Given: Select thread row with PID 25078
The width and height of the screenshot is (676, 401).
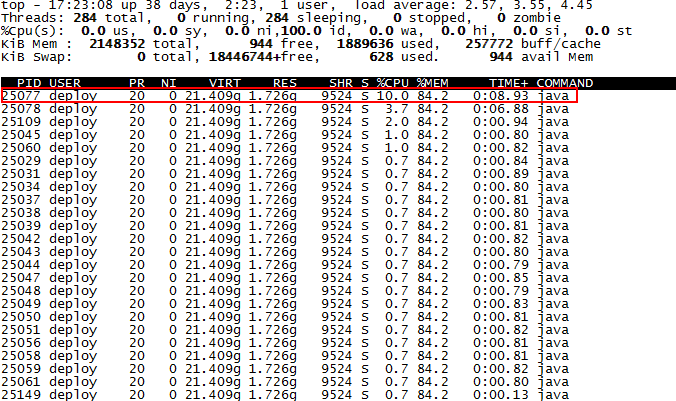Looking at the screenshot, I should pyautogui.click(x=285, y=109).
